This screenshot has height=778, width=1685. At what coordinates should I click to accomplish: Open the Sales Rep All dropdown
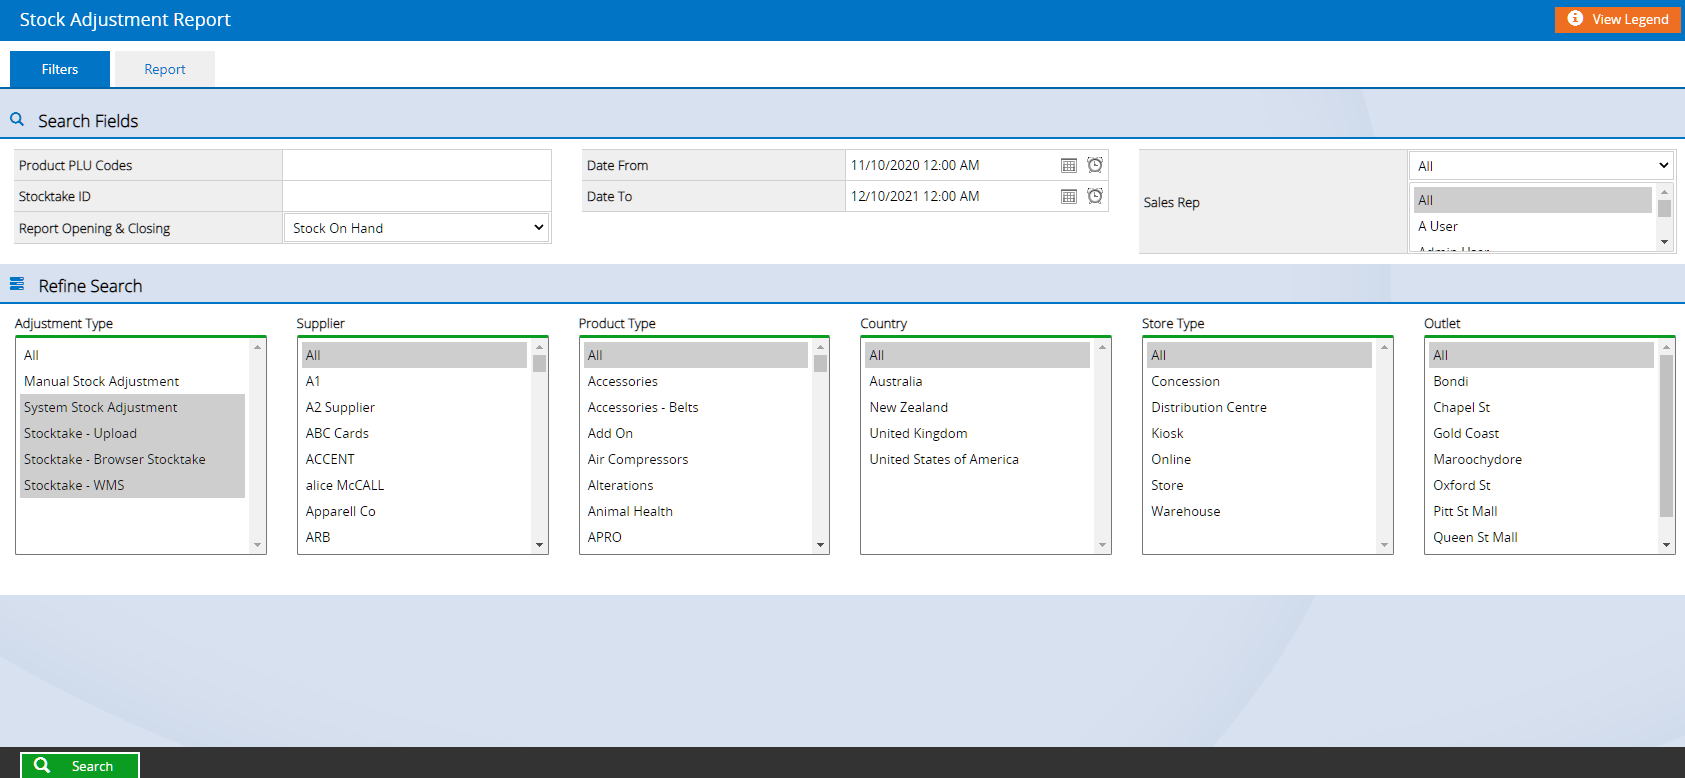[1541, 166]
